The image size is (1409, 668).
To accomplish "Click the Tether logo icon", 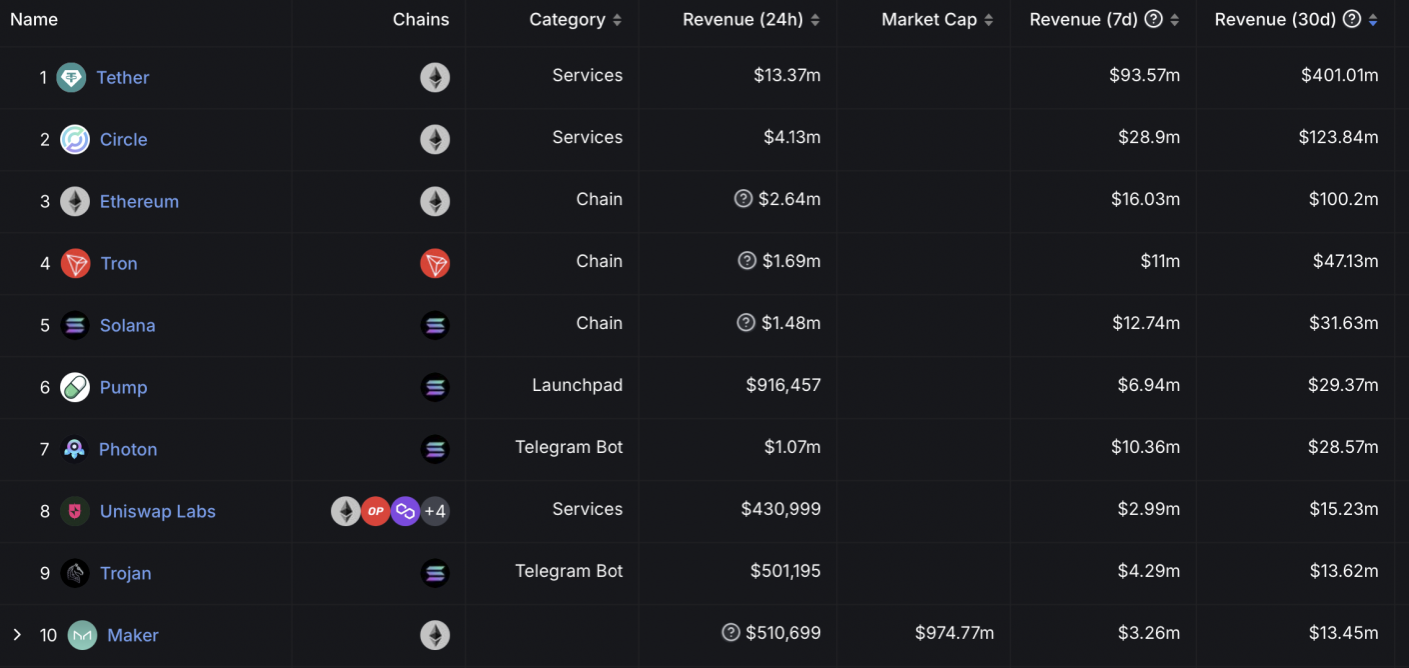I will [x=71, y=77].
